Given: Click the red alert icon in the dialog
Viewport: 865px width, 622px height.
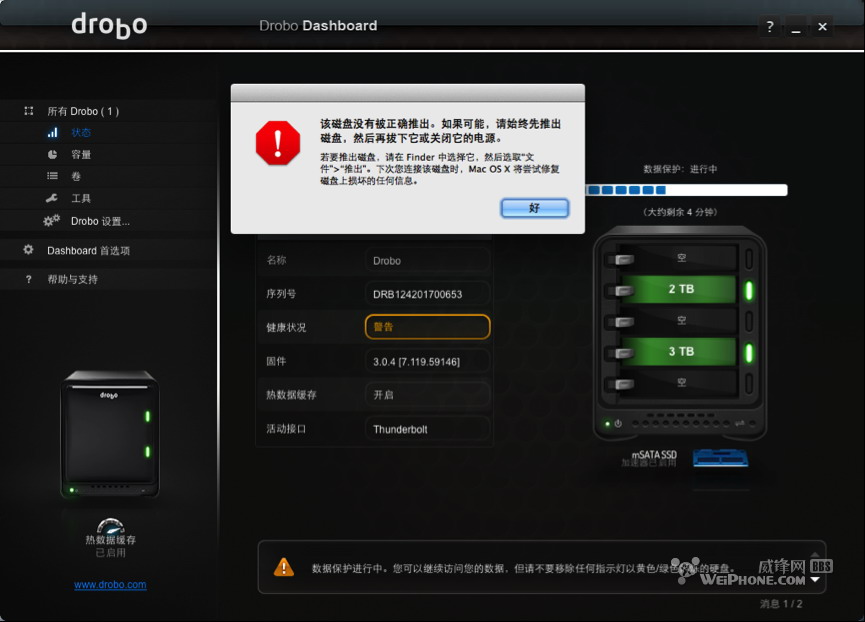Looking at the screenshot, I should [278, 143].
